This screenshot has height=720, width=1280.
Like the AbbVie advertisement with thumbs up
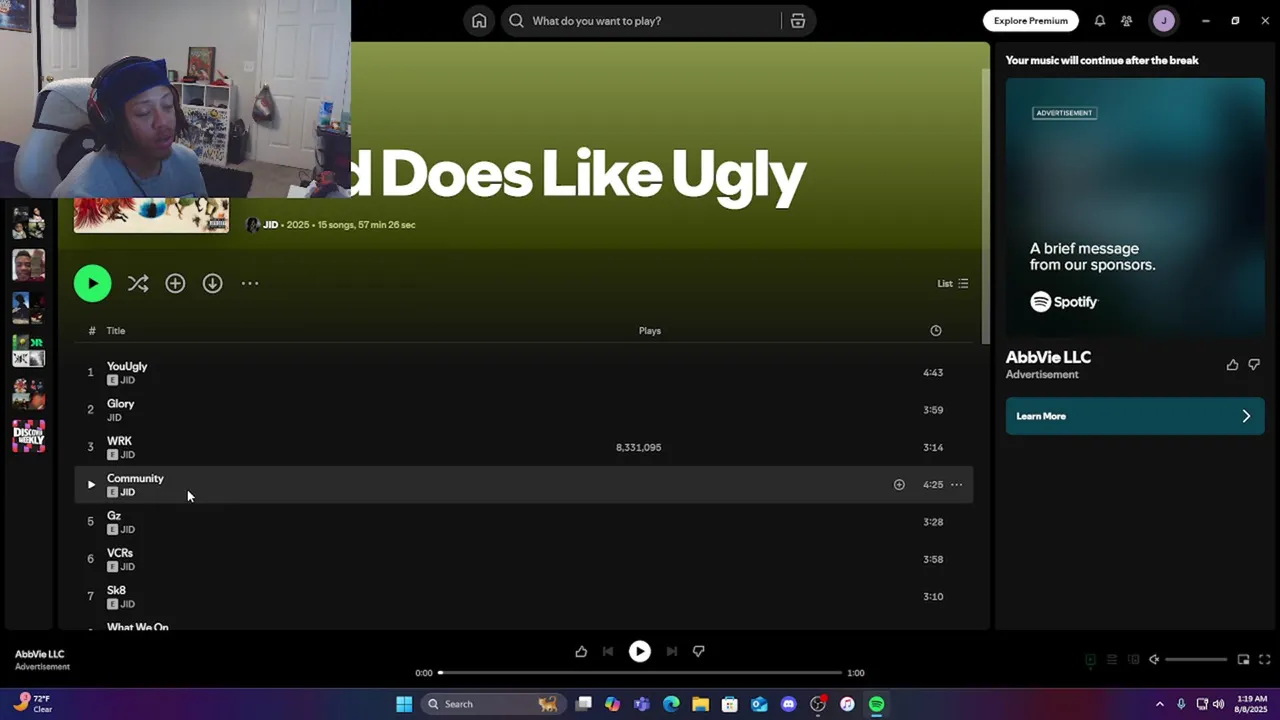tap(1232, 365)
